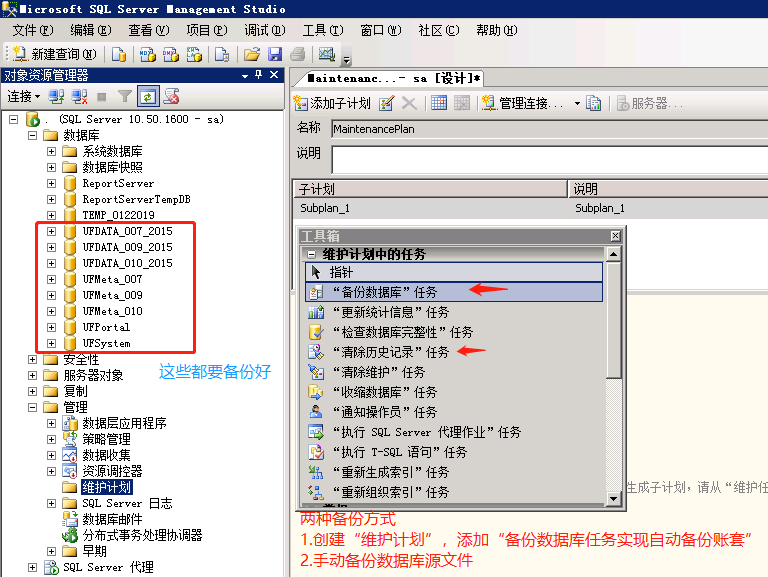Select the Maintenance Cleanup task

(454, 372)
